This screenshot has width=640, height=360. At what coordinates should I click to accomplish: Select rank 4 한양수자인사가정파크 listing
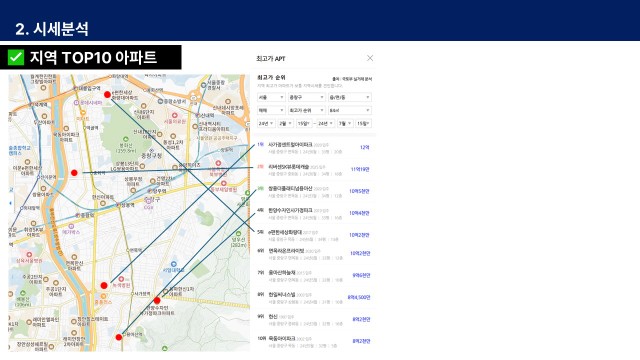[x=313, y=213]
